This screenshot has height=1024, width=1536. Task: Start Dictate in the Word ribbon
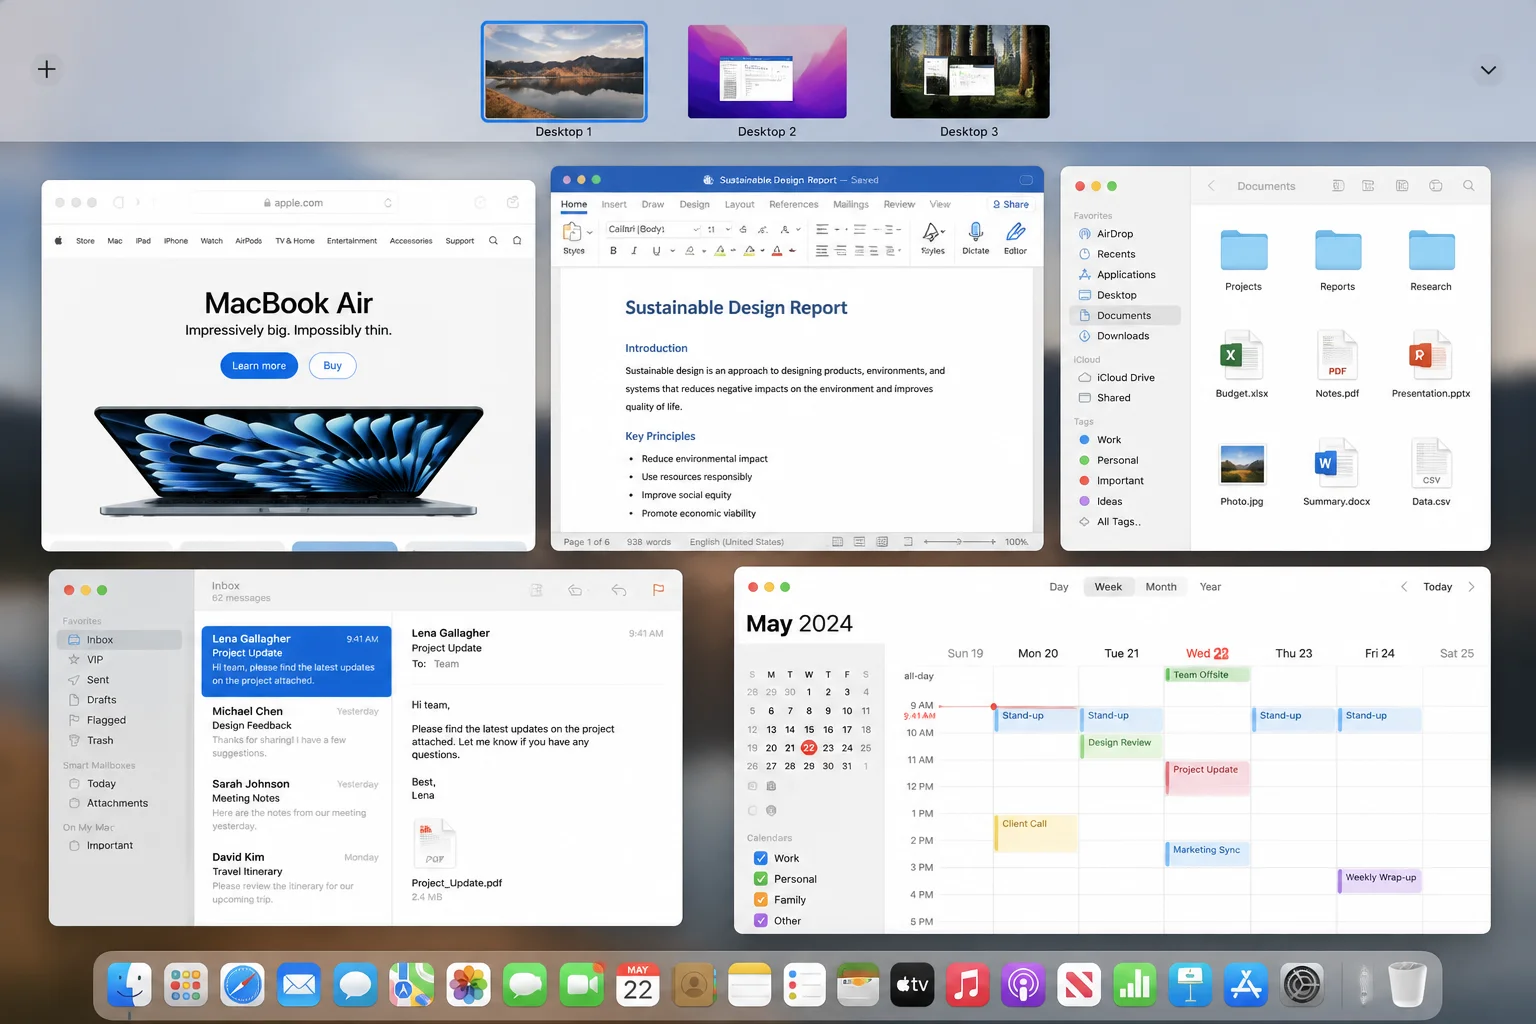pyautogui.click(x=976, y=238)
